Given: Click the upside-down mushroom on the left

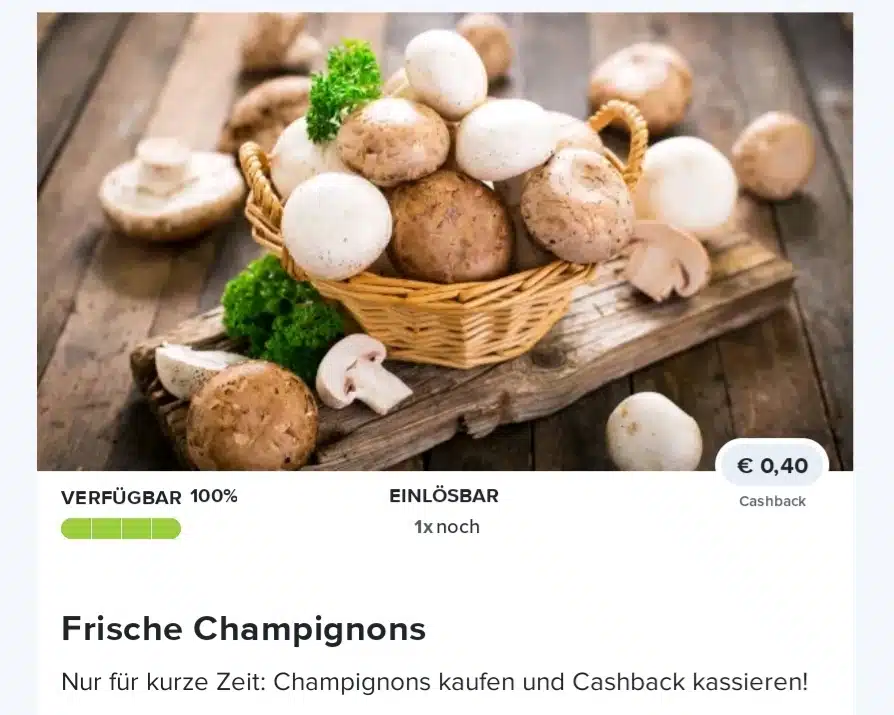Looking at the screenshot, I should coord(171,186).
